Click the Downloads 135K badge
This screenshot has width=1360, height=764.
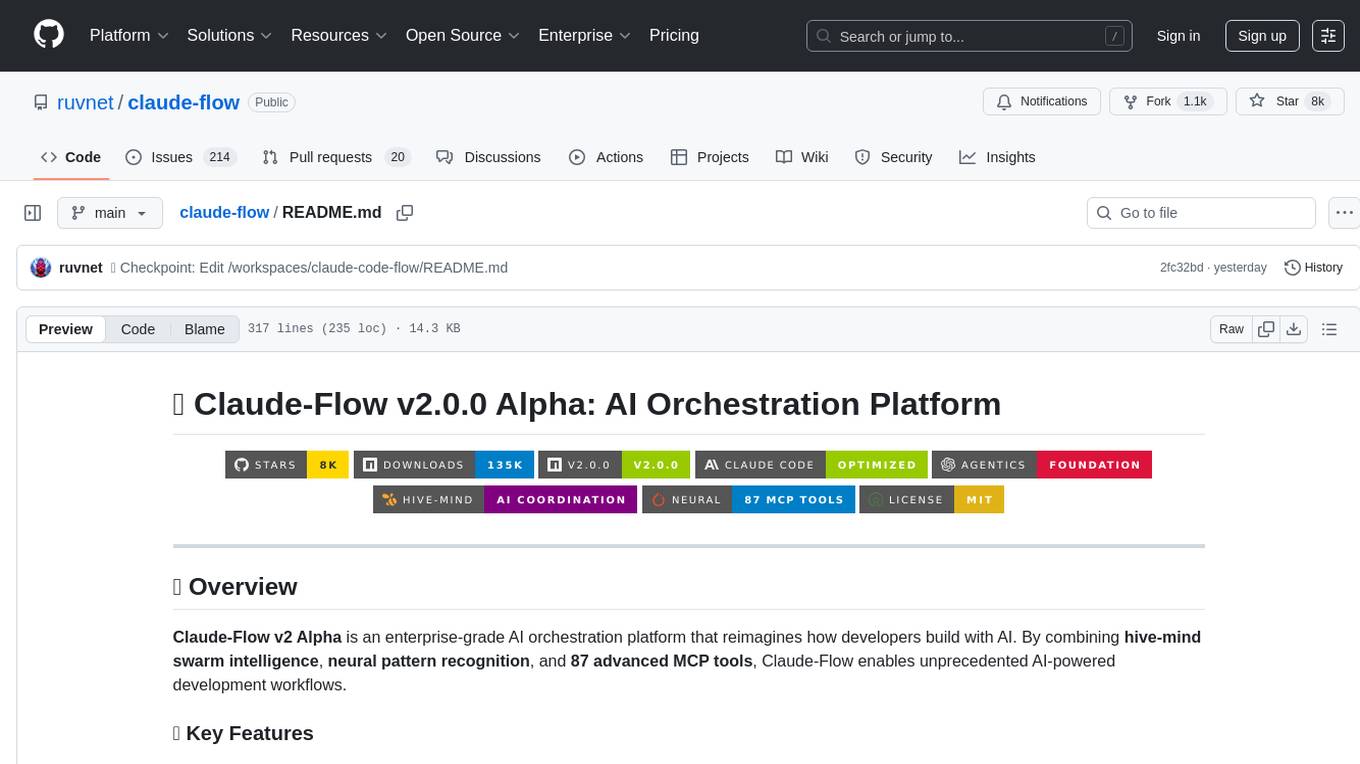click(443, 464)
